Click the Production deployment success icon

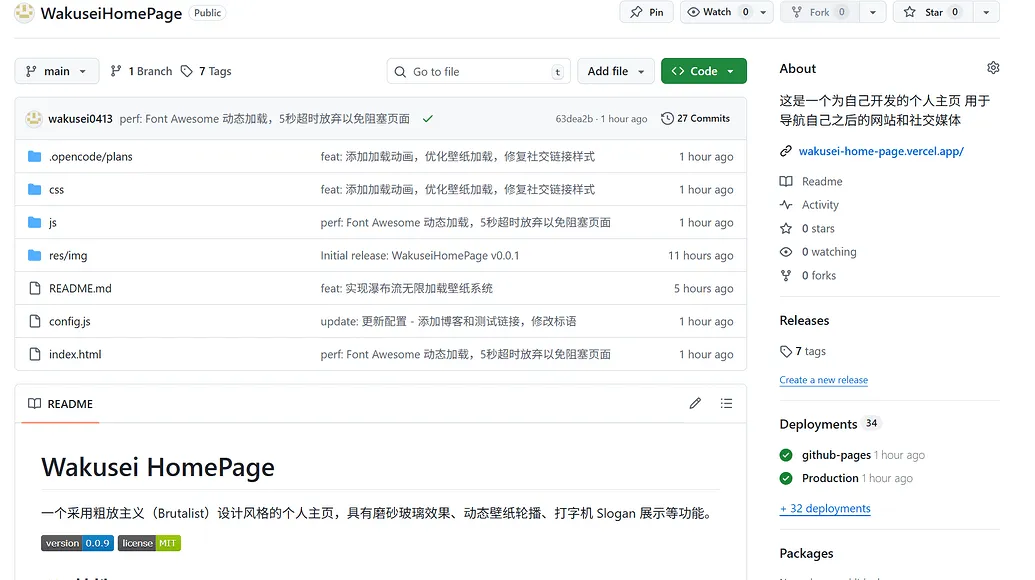tap(785, 478)
